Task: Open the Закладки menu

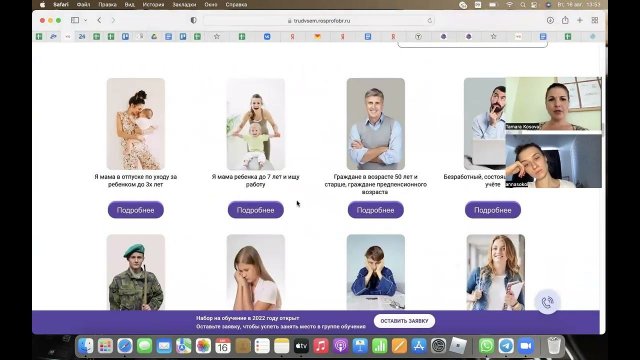Action: 184,4
